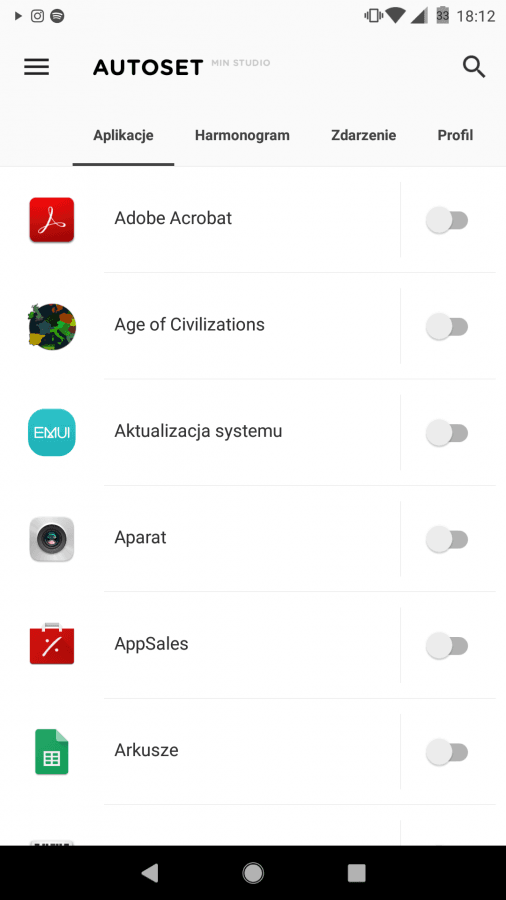The height and width of the screenshot is (900, 506).
Task: Switch on the Arkusze toggle
Action: pos(447,752)
